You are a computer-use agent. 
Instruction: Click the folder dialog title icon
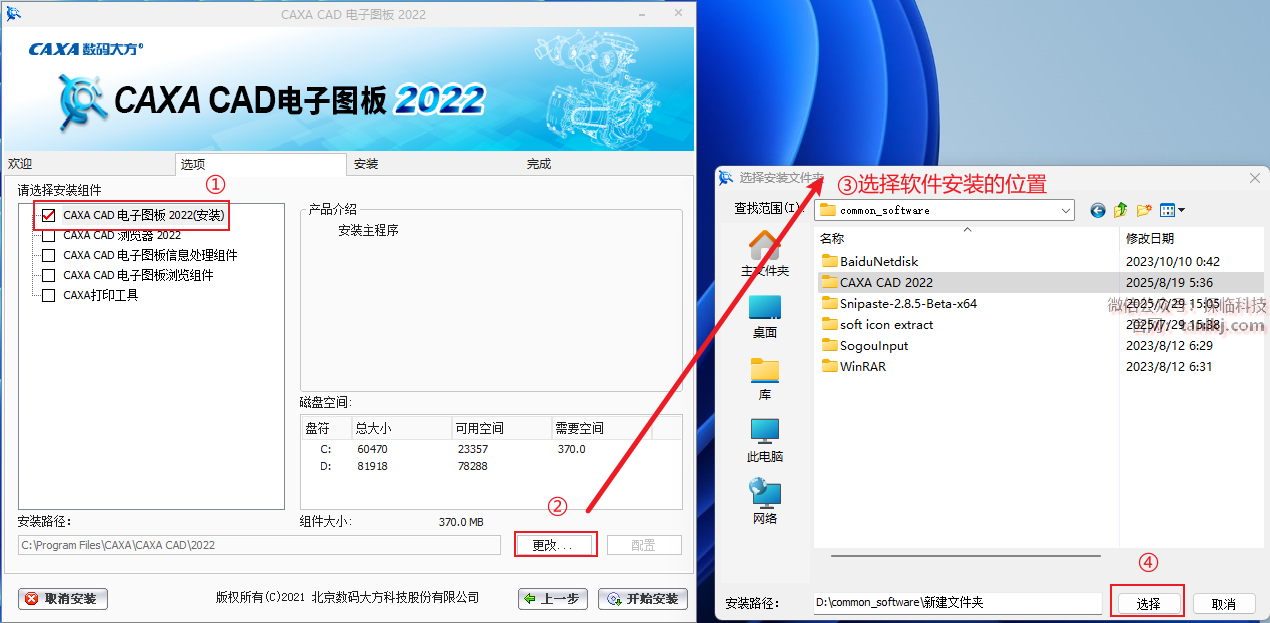[726, 178]
